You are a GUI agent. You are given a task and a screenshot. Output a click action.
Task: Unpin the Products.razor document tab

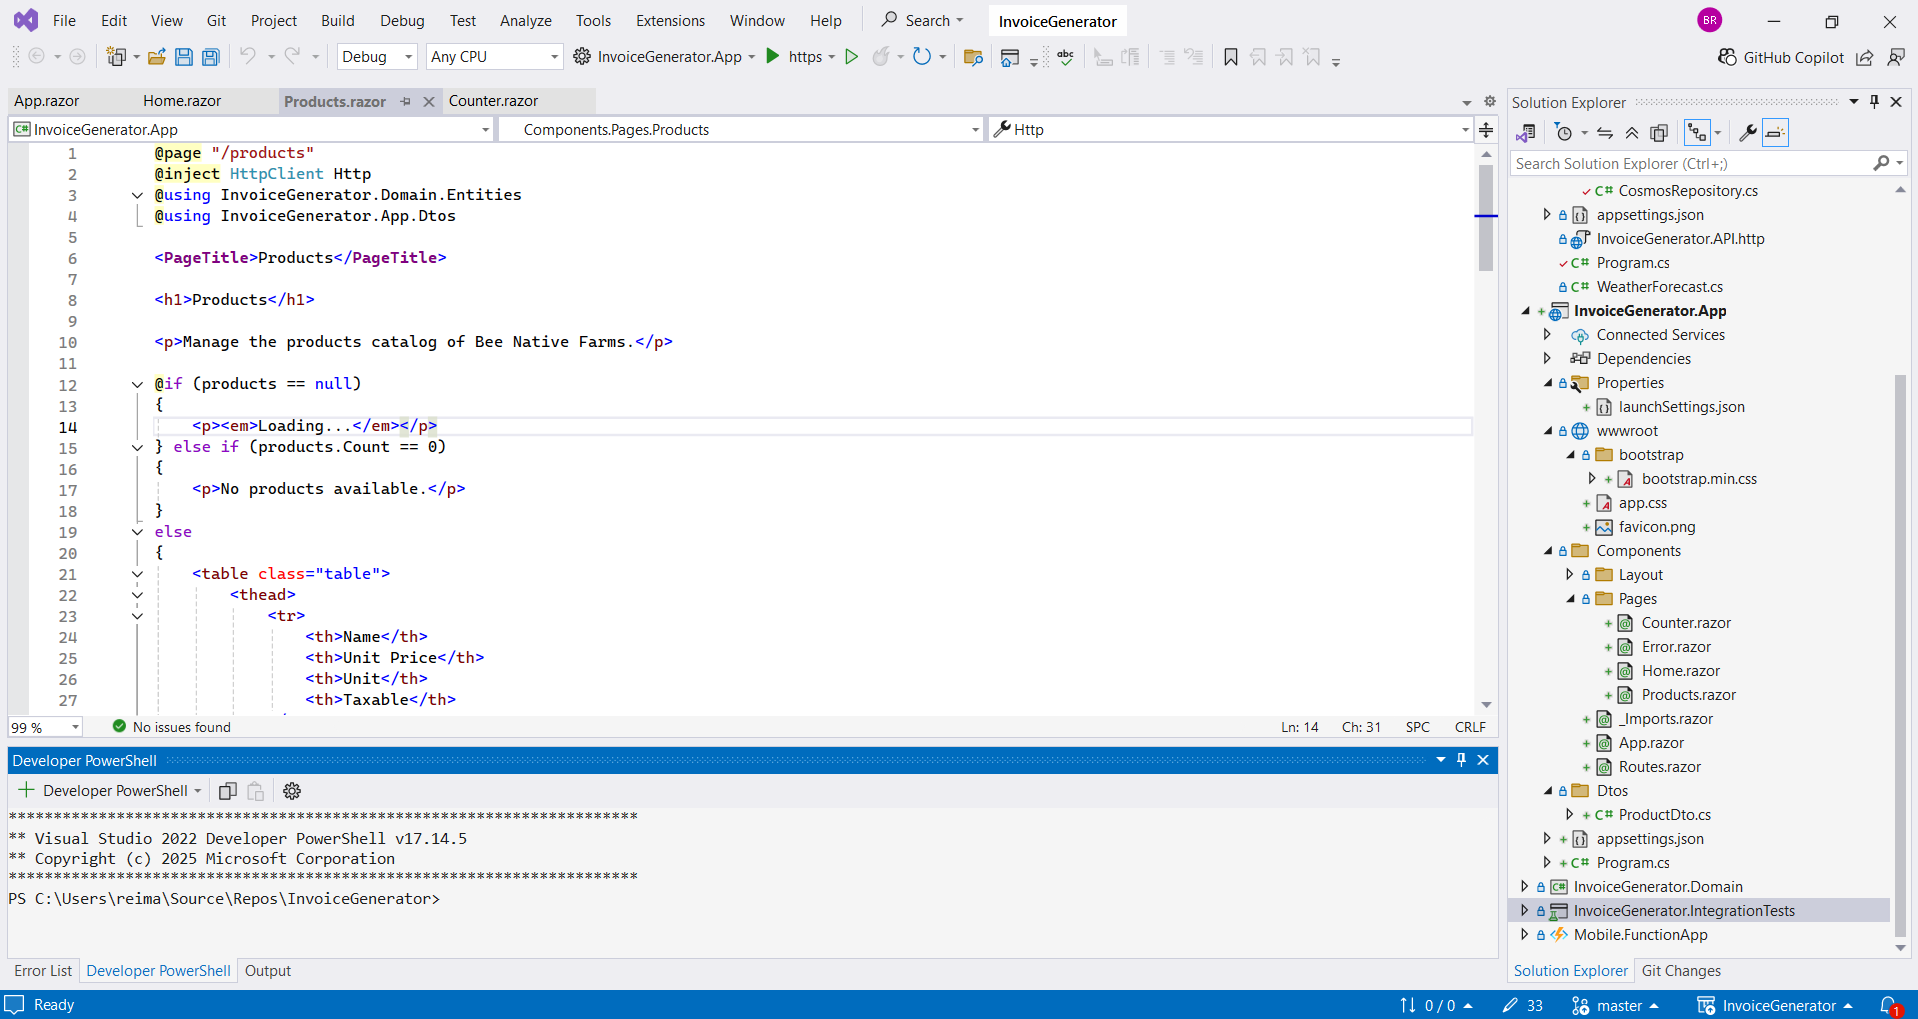(x=406, y=101)
